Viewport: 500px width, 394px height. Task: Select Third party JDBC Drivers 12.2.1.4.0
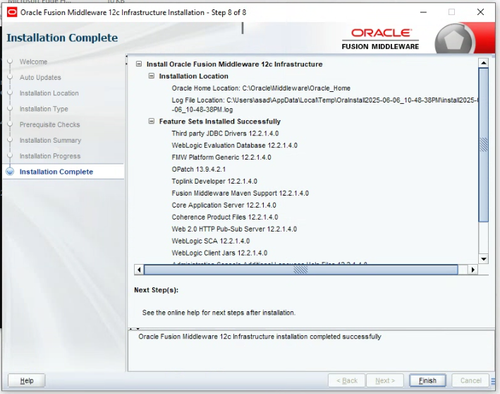click(225, 133)
